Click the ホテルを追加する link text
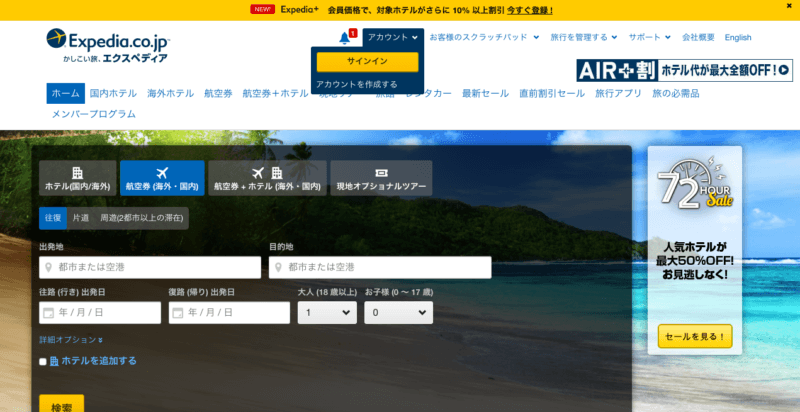Image resolution: width=800 pixels, height=412 pixels. [x=99, y=361]
